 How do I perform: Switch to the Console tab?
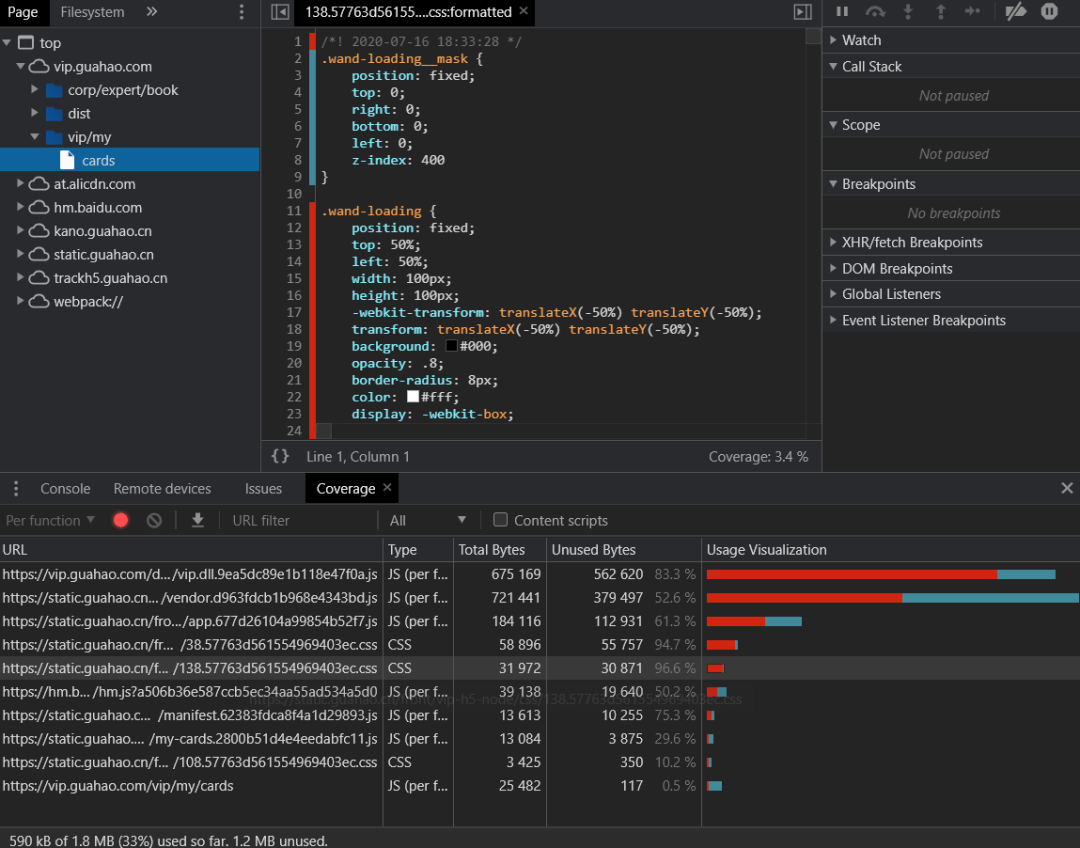[x=65, y=489]
